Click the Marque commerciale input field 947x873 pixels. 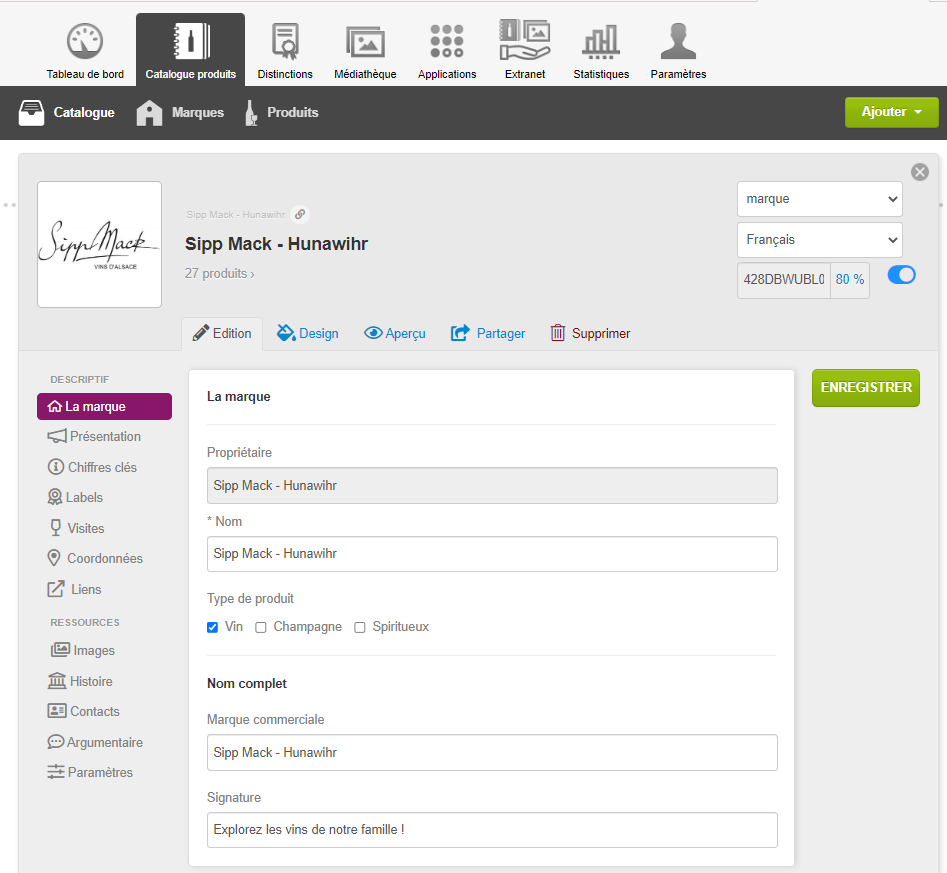492,753
